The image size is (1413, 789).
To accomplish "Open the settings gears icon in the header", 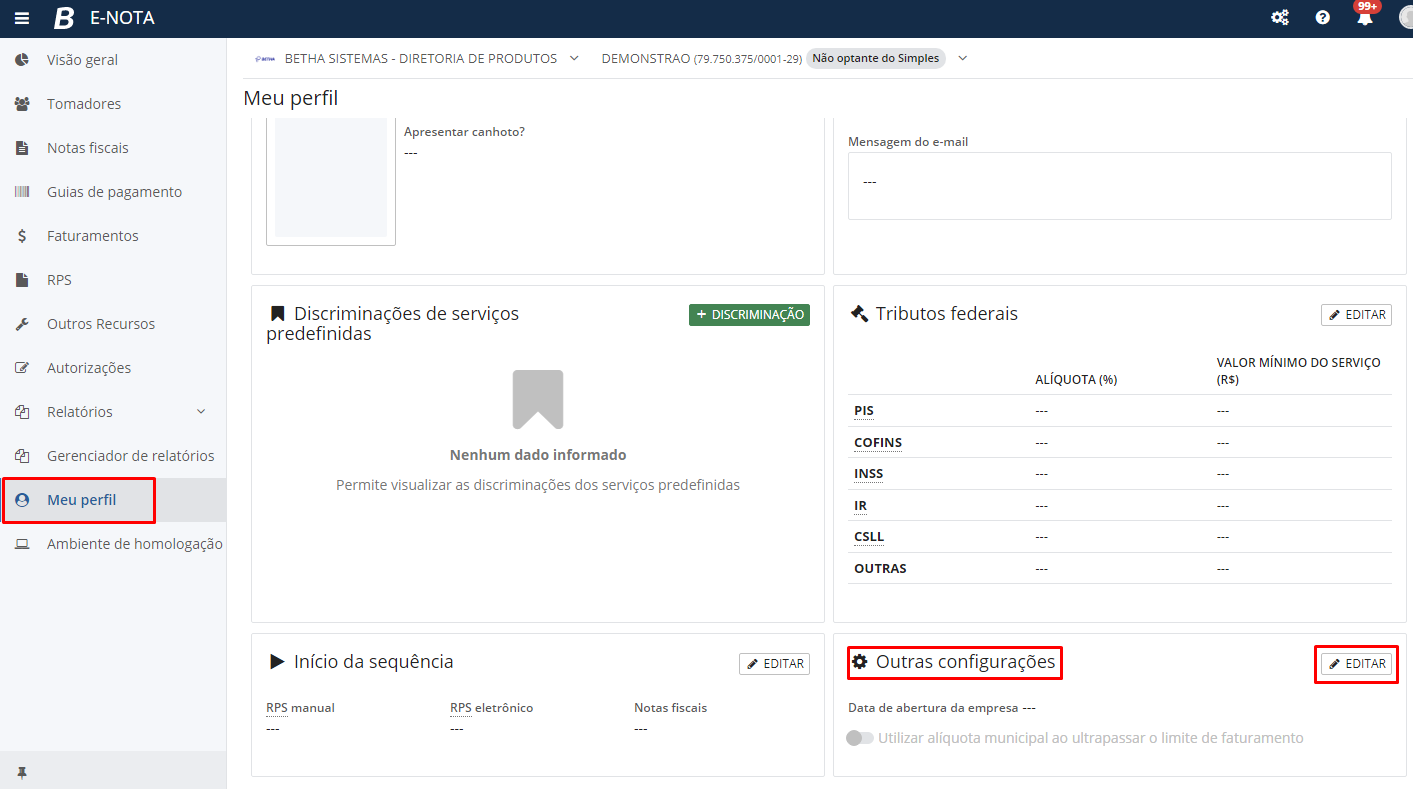I will point(1280,18).
